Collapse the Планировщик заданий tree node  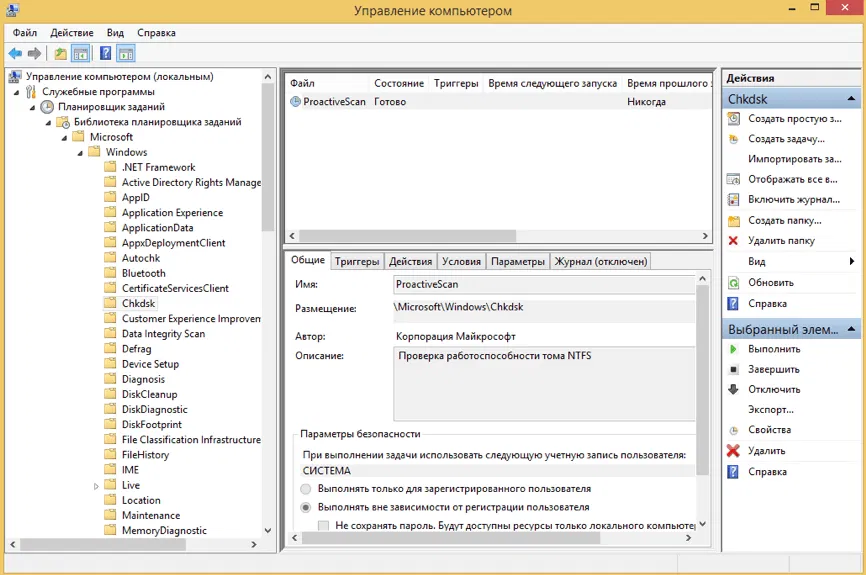click(32, 108)
